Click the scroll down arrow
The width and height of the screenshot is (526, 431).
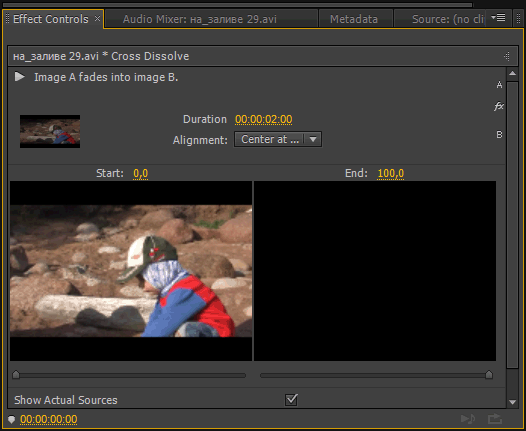(512, 402)
